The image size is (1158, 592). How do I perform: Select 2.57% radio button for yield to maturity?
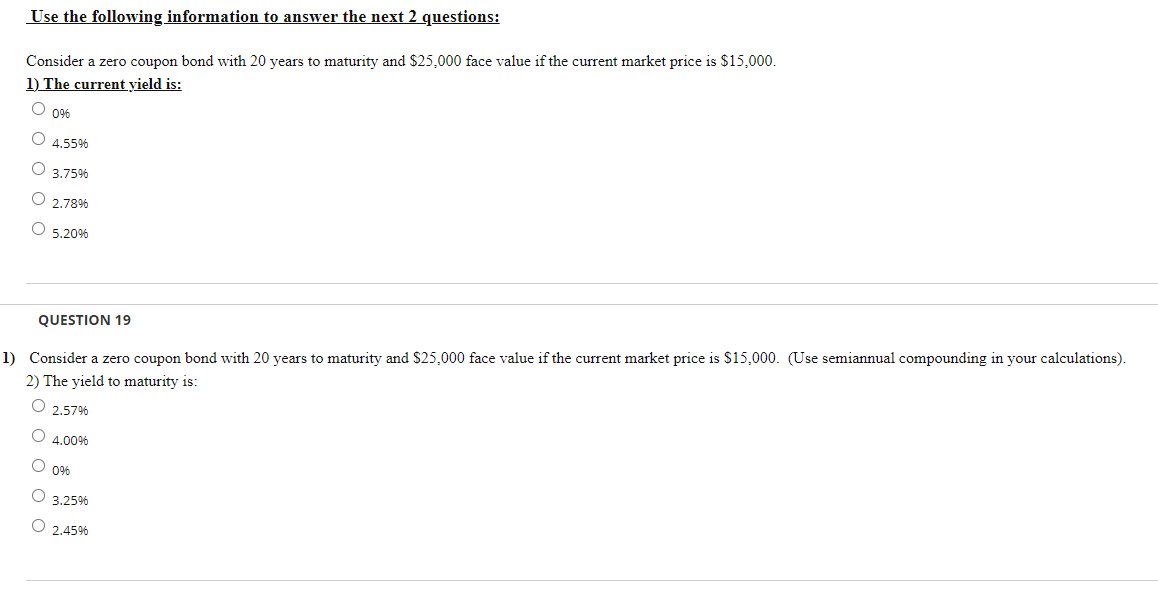[38, 406]
